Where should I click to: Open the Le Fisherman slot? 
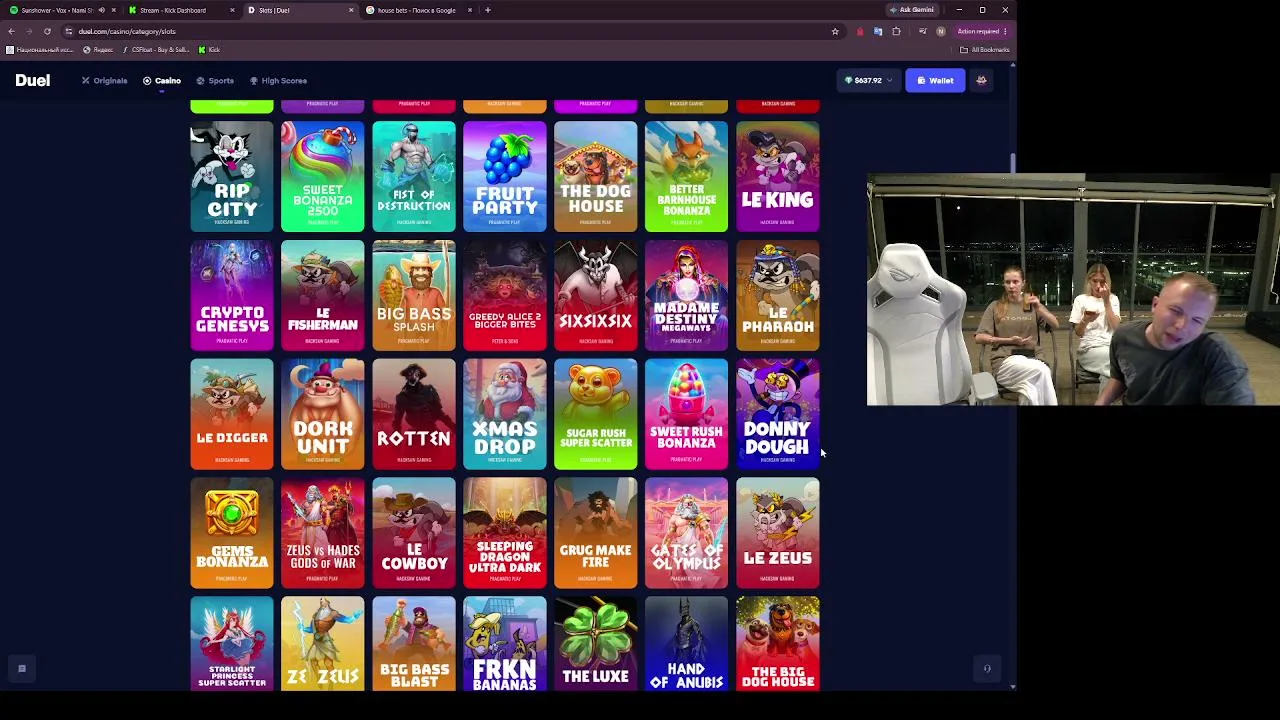click(x=323, y=295)
